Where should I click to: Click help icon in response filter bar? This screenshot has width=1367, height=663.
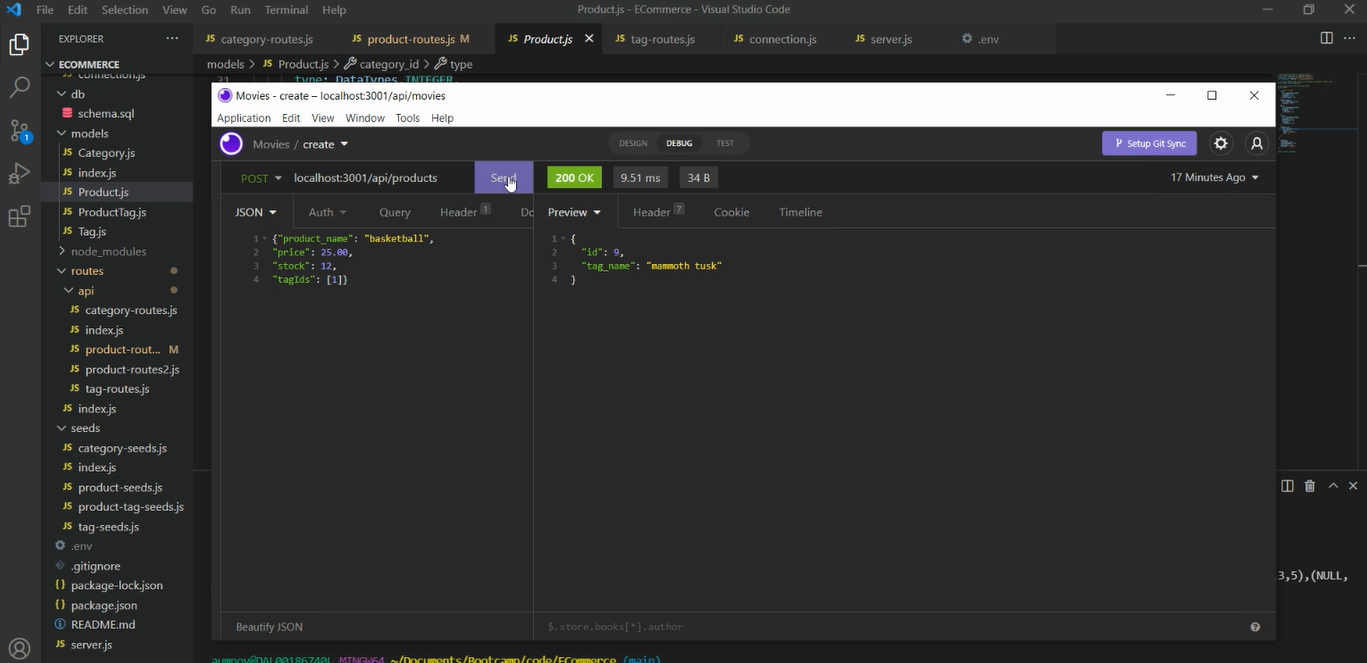coord(1255,627)
